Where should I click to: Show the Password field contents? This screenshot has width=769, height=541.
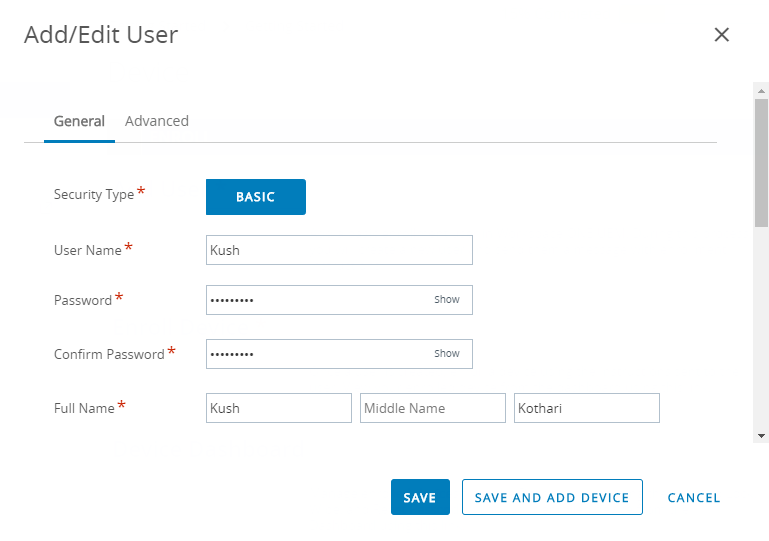(447, 300)
